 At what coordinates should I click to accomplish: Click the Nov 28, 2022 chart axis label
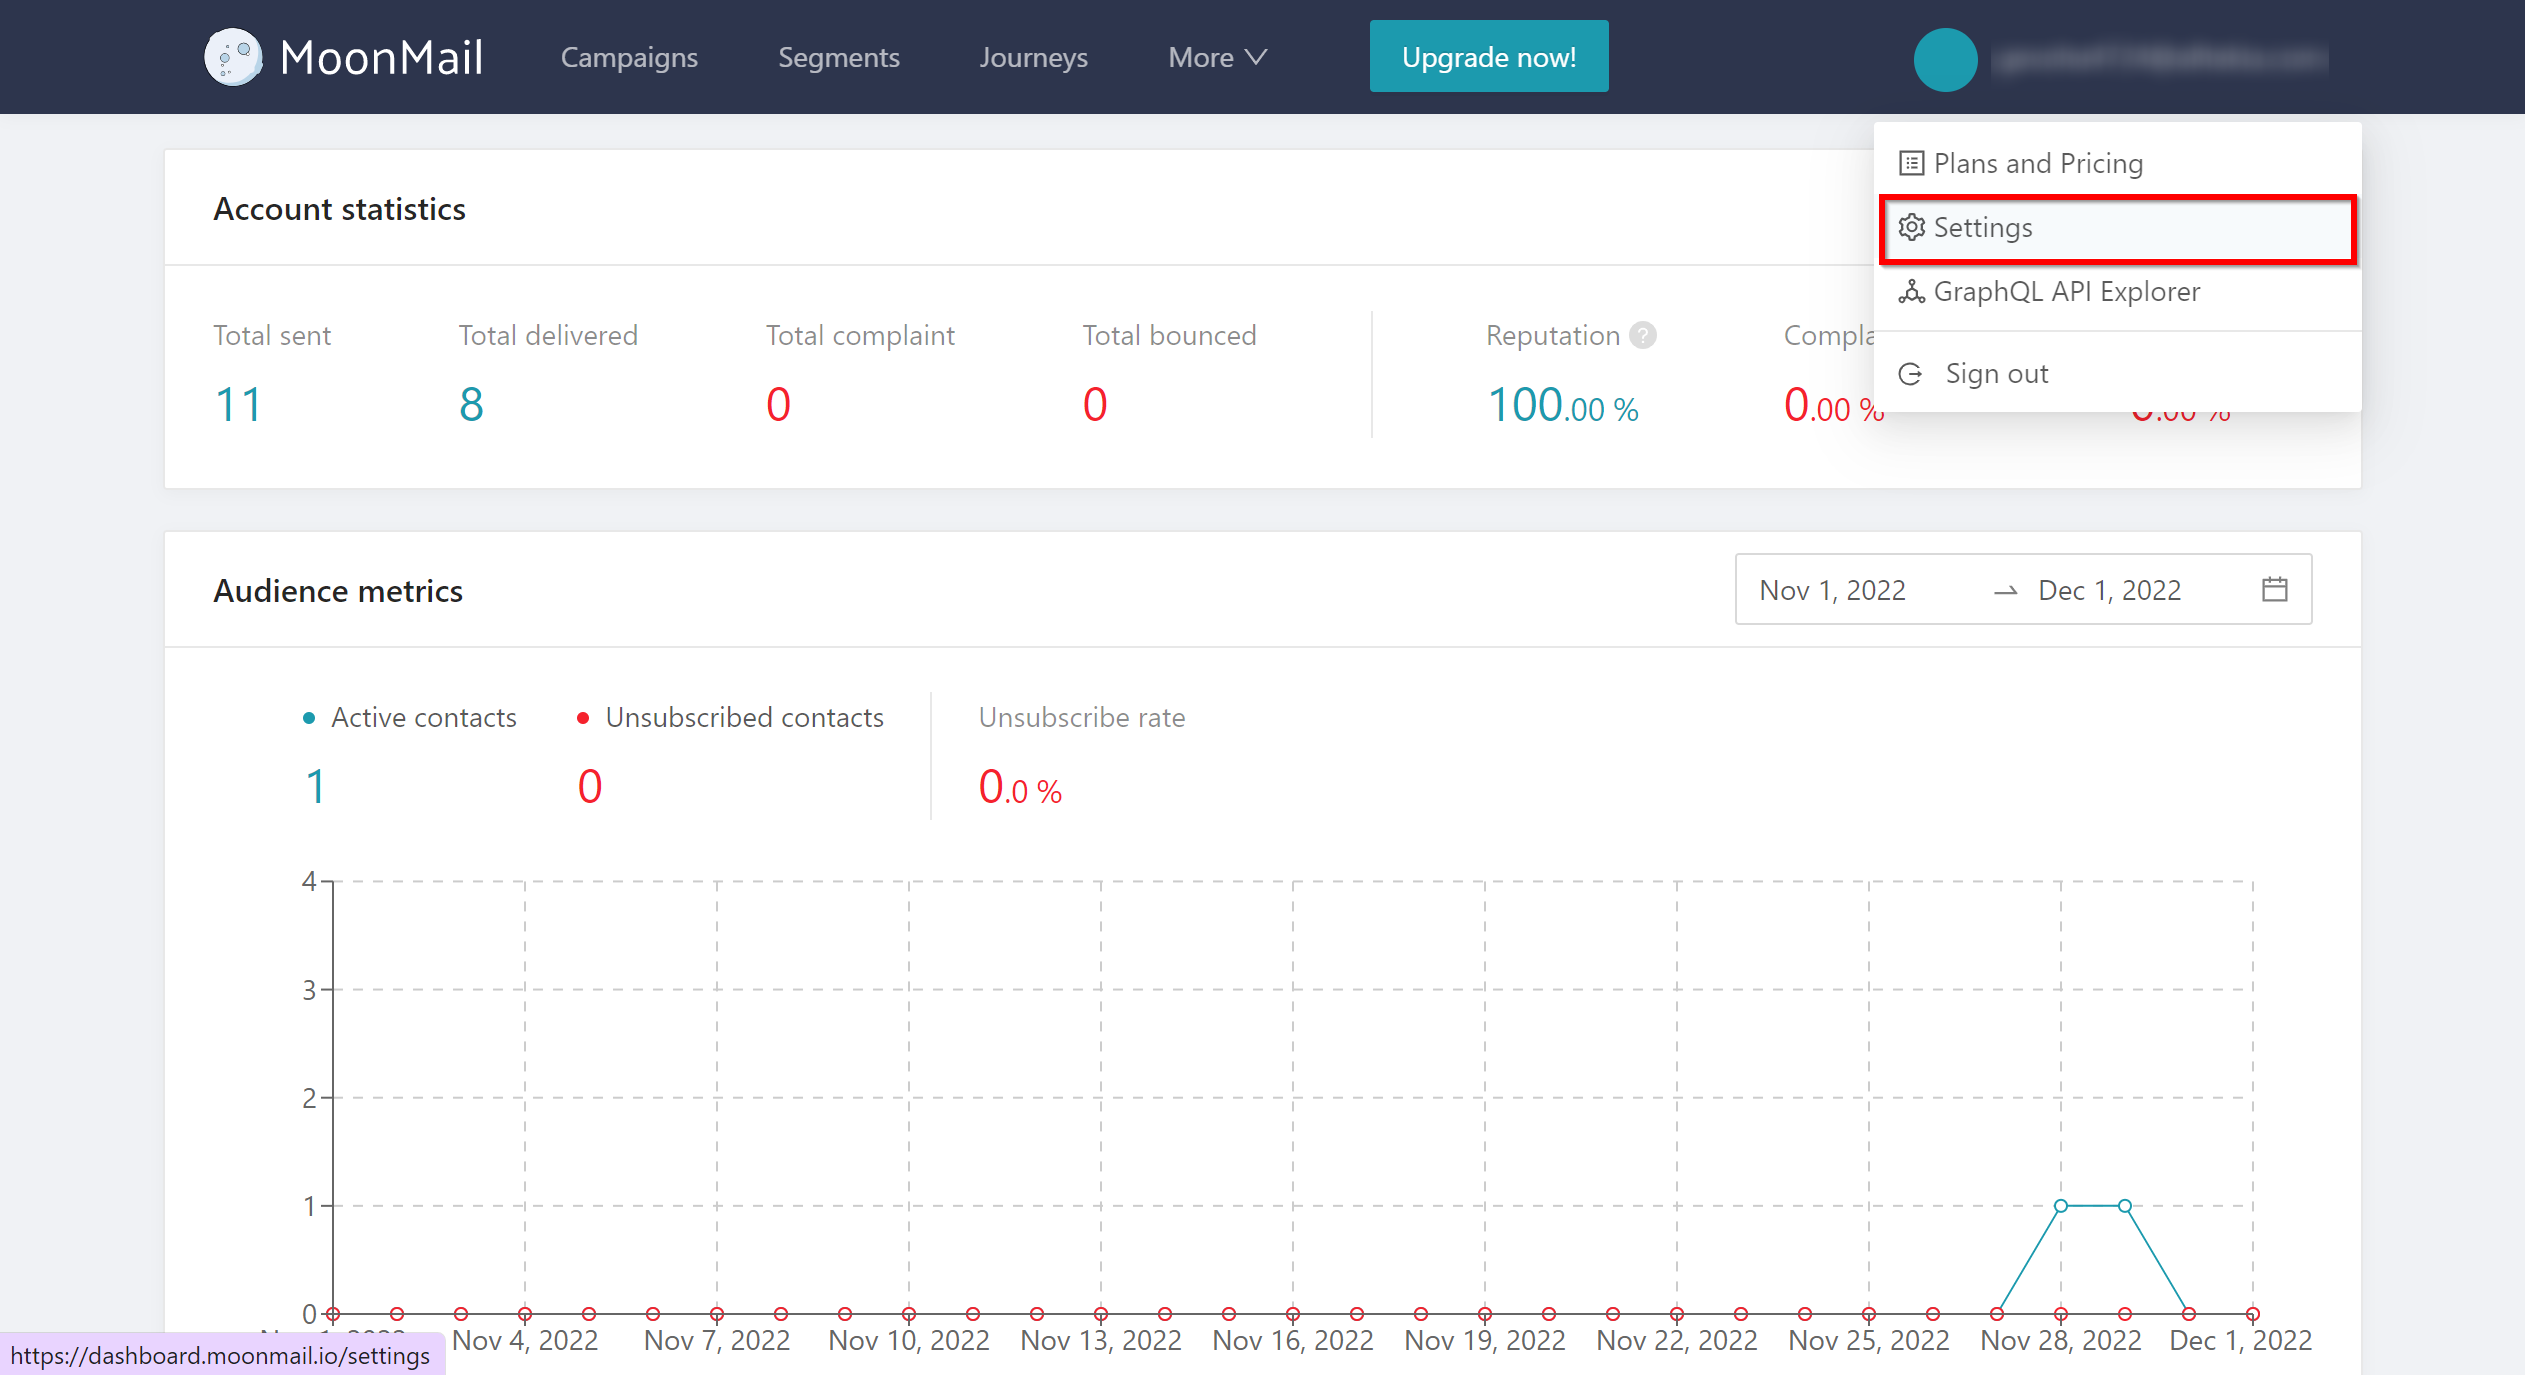click(x=2061, y=1340)
